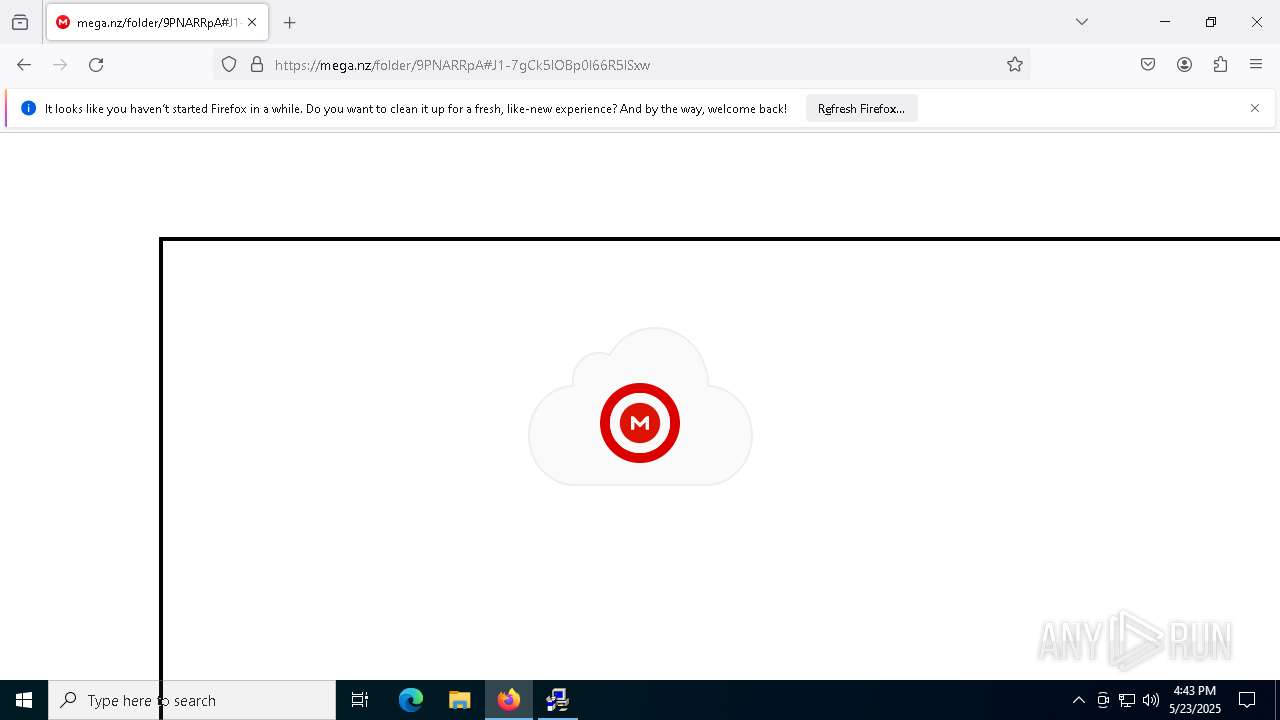Open Firefox application hamburger menu
Viewport: 1280px width, 720px height.
click(x=1256, y=65)
